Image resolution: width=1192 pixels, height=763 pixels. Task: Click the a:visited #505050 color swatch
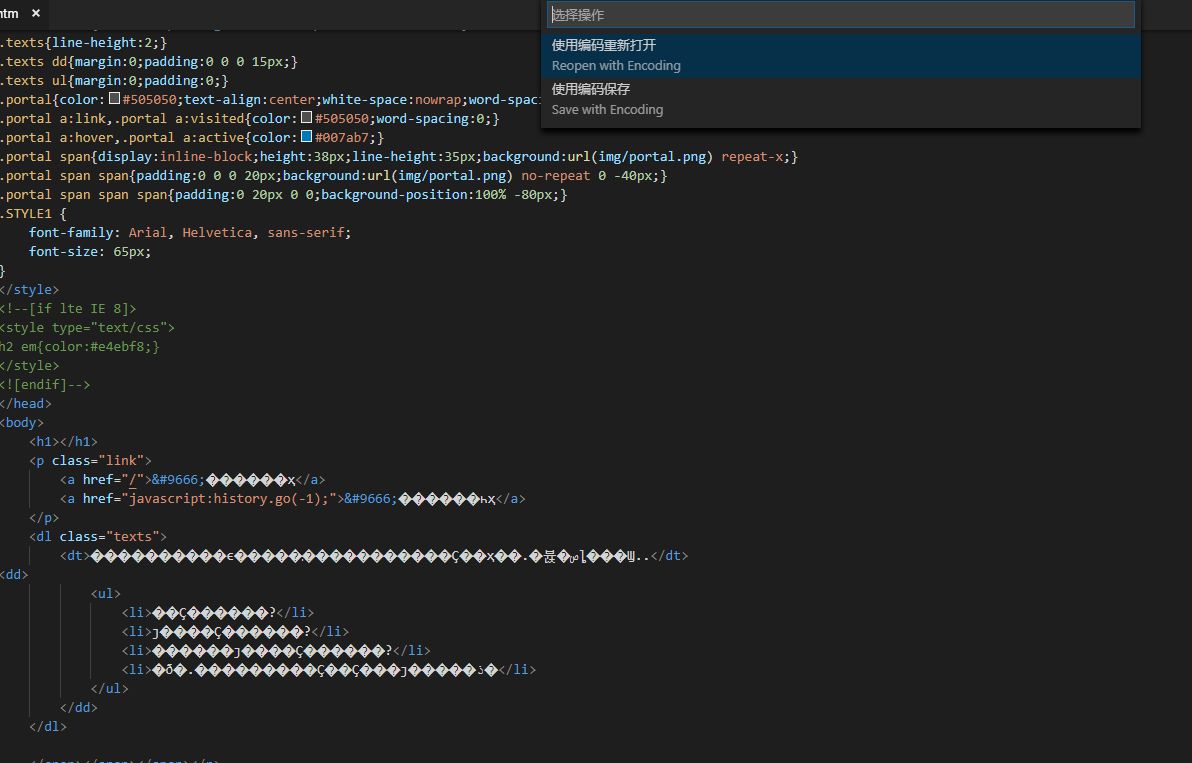307,118
